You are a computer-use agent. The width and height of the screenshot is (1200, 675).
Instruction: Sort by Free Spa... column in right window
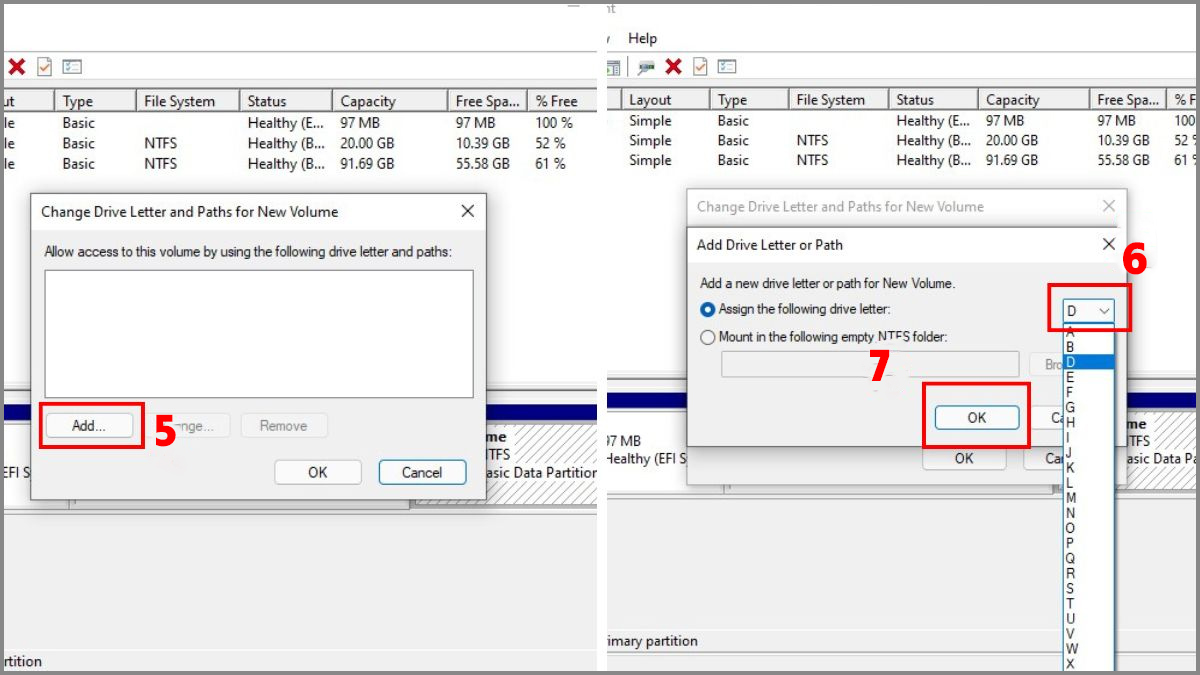1128,100
